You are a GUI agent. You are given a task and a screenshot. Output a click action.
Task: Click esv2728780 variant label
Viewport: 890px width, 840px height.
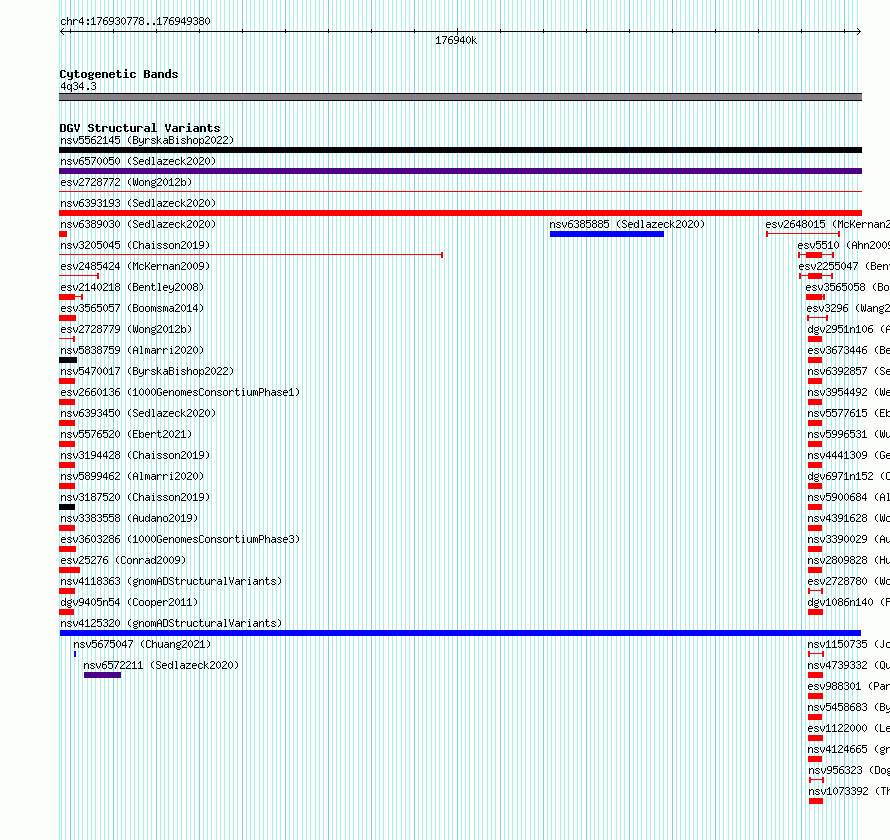click(849, 581)
